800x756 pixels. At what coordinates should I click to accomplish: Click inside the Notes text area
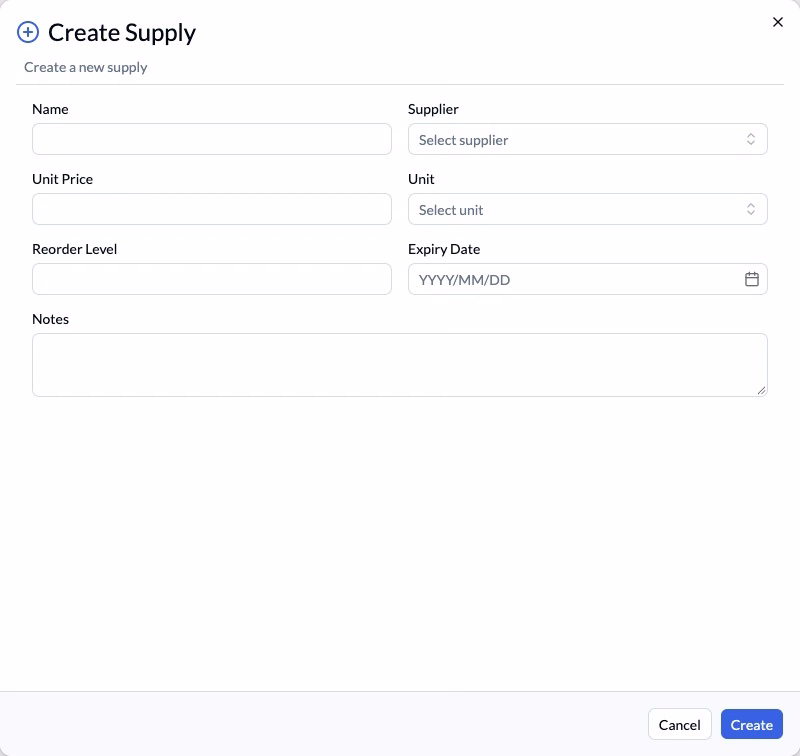(399, 365)
